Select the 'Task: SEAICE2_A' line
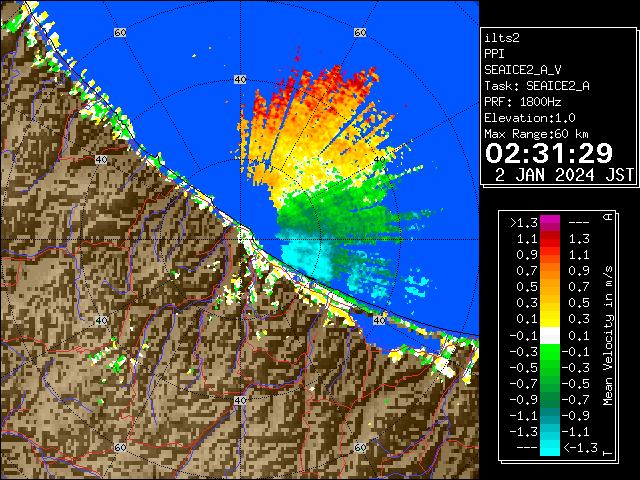The width and height of the screenshot is (640, 480). (x=537, y=86)
